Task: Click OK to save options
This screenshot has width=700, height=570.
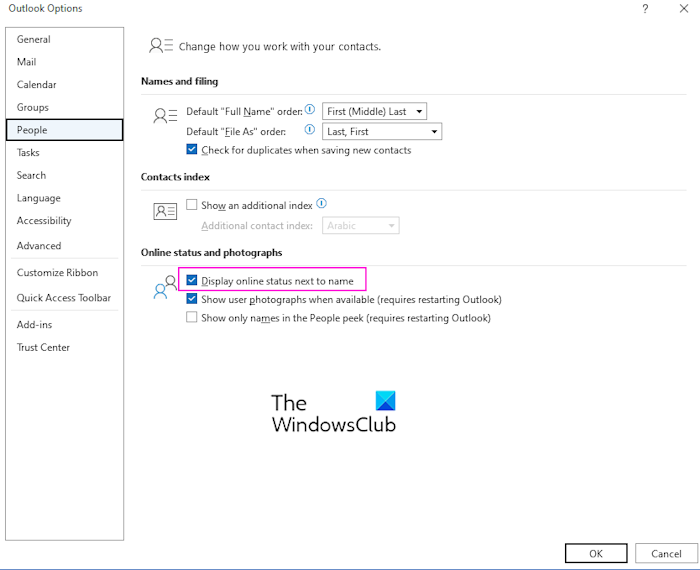Action: coord(596,553)
